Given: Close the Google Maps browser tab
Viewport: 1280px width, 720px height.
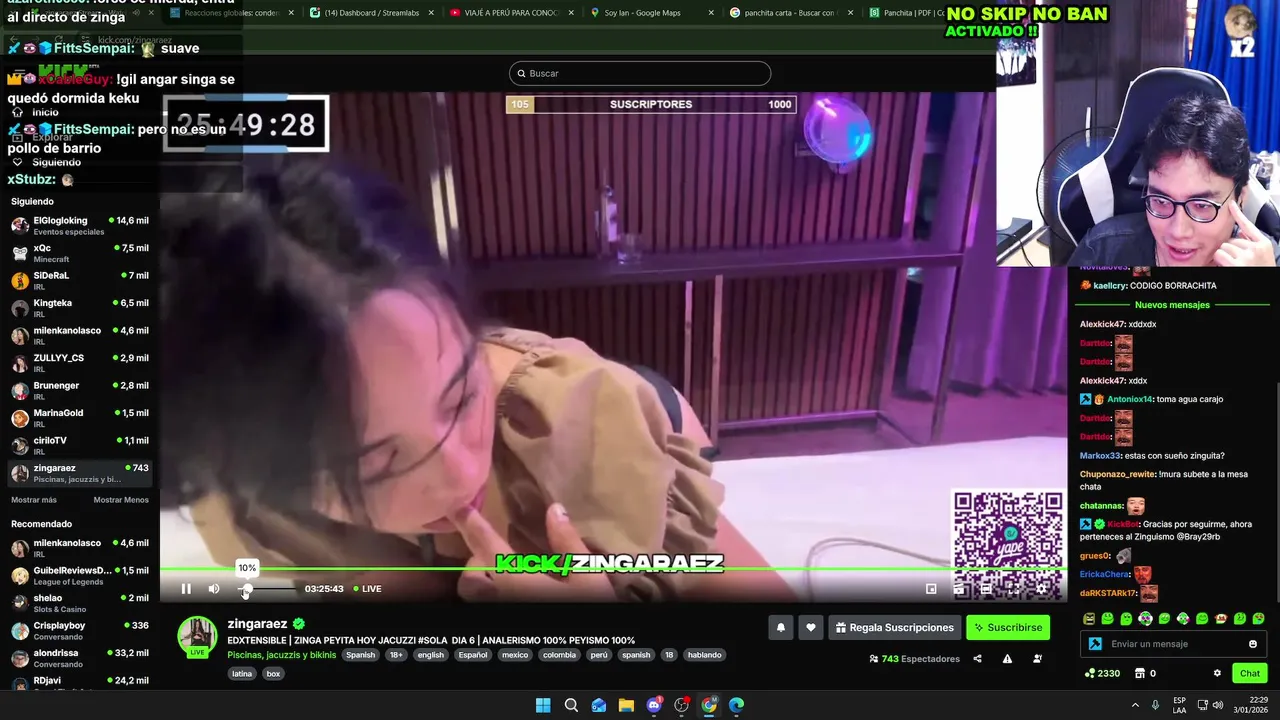Looking at the screenshot, I should click(711, 13).
